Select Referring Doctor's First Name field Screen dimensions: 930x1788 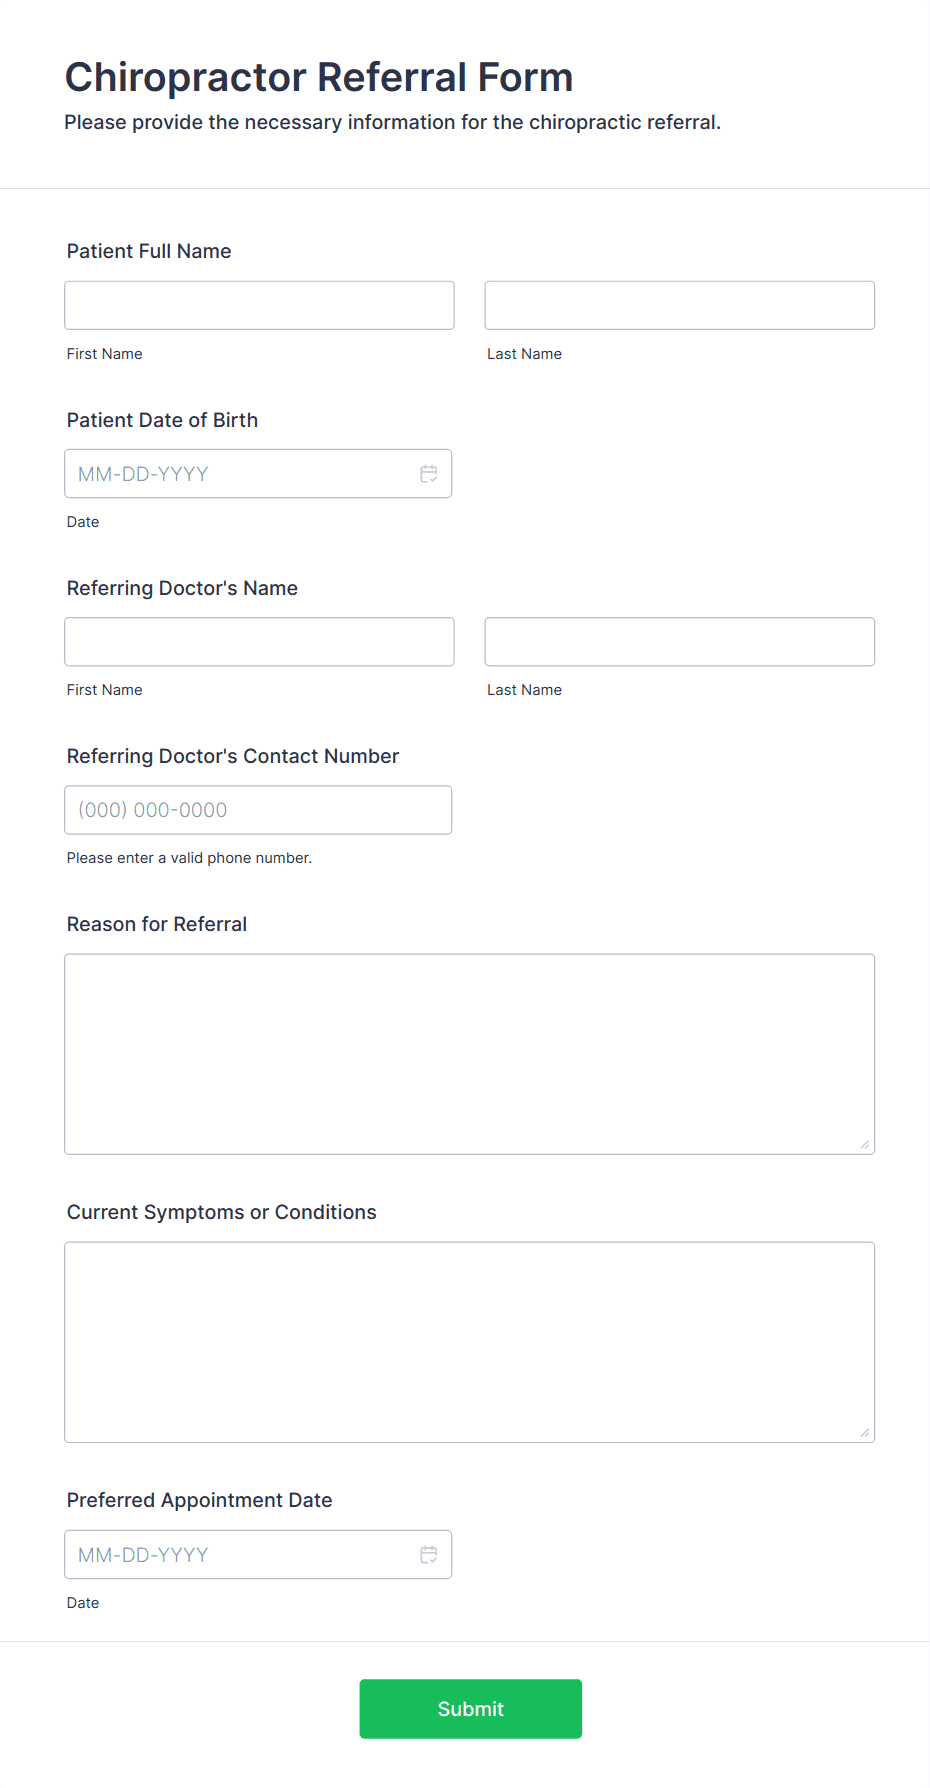point(259,642)
